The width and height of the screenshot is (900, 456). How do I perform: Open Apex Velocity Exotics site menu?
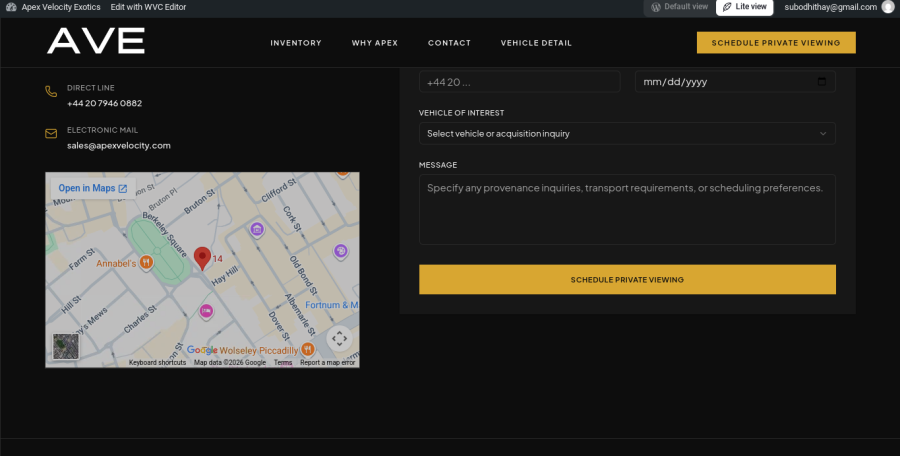61,7
